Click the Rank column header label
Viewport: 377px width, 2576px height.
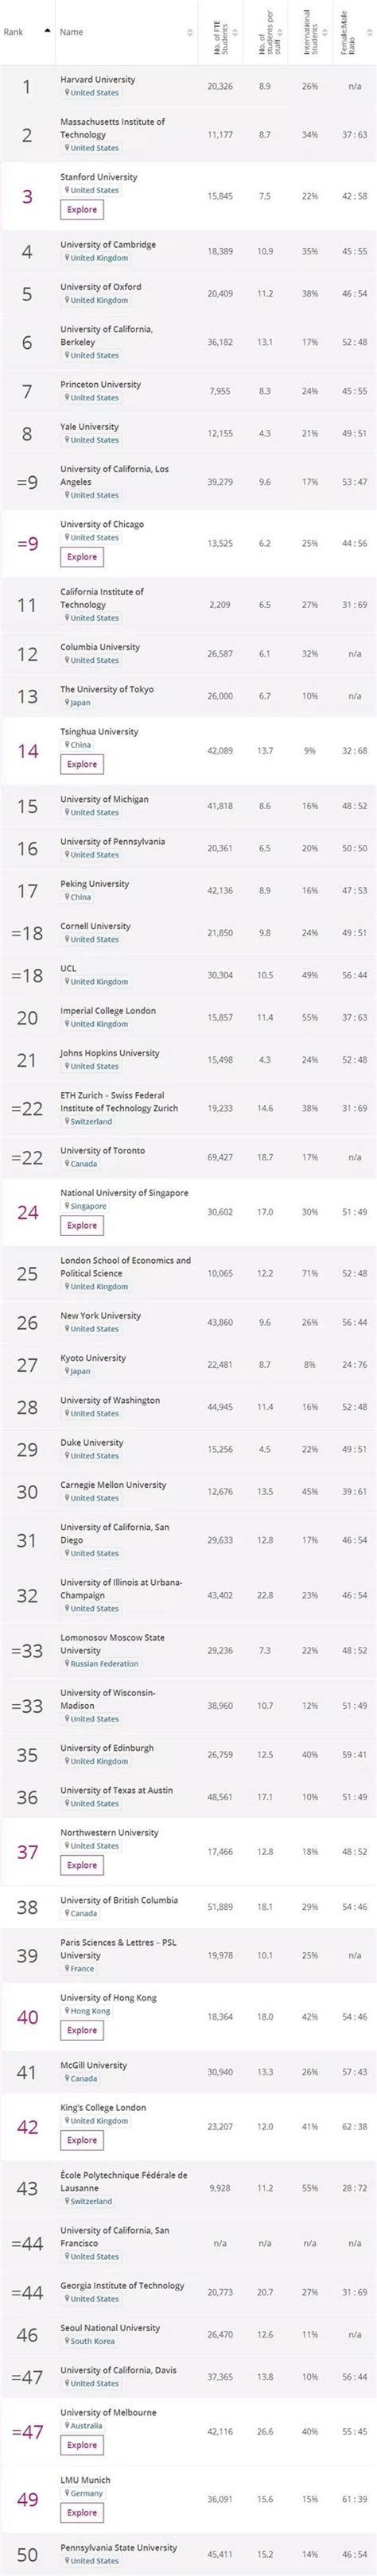pyautogui.click(x=13, y=32)
